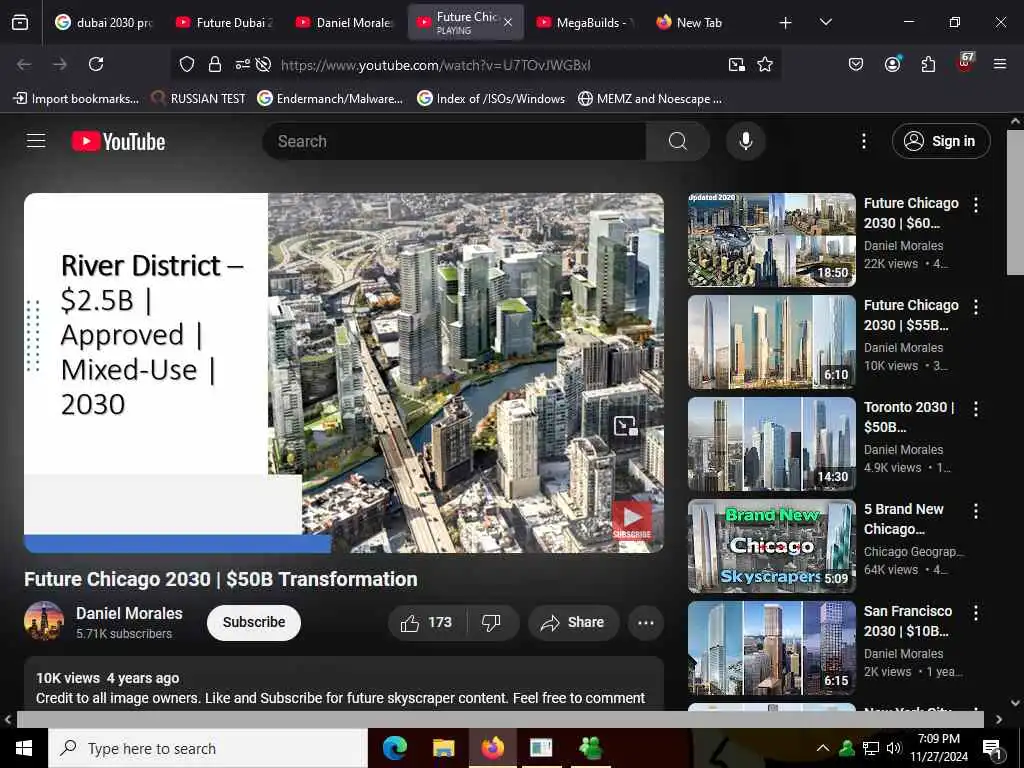
Task: Click the YouTube Search field
Action: click(454, 141)
